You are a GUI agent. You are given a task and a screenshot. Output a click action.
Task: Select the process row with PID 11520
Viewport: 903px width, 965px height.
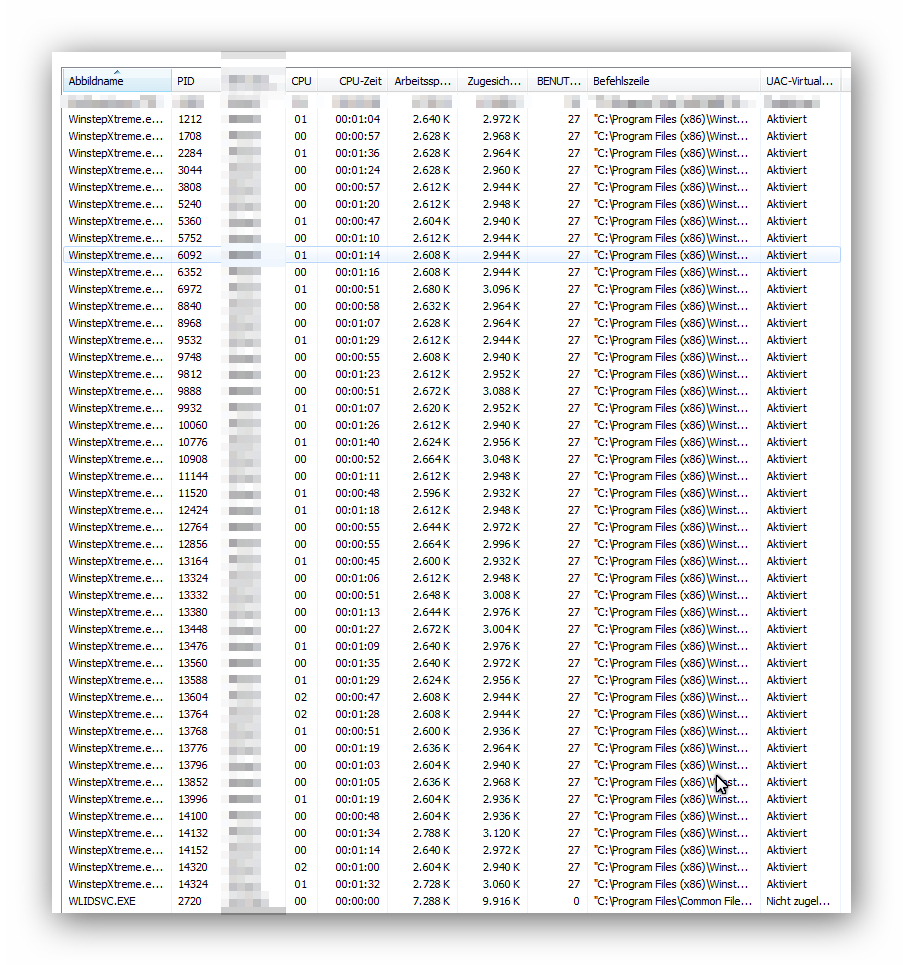point(115,493)
